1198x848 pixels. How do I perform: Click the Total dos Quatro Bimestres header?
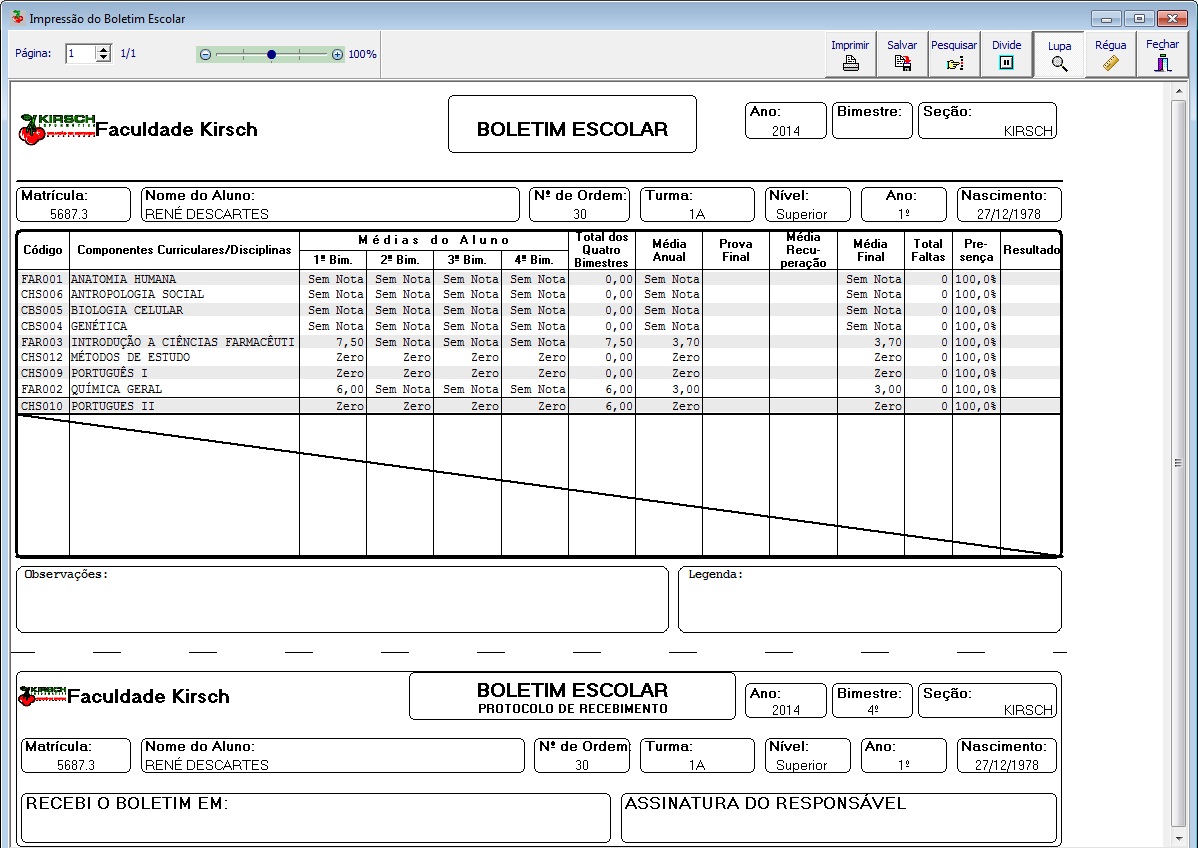pyautogui.click(x=602, y=250)
